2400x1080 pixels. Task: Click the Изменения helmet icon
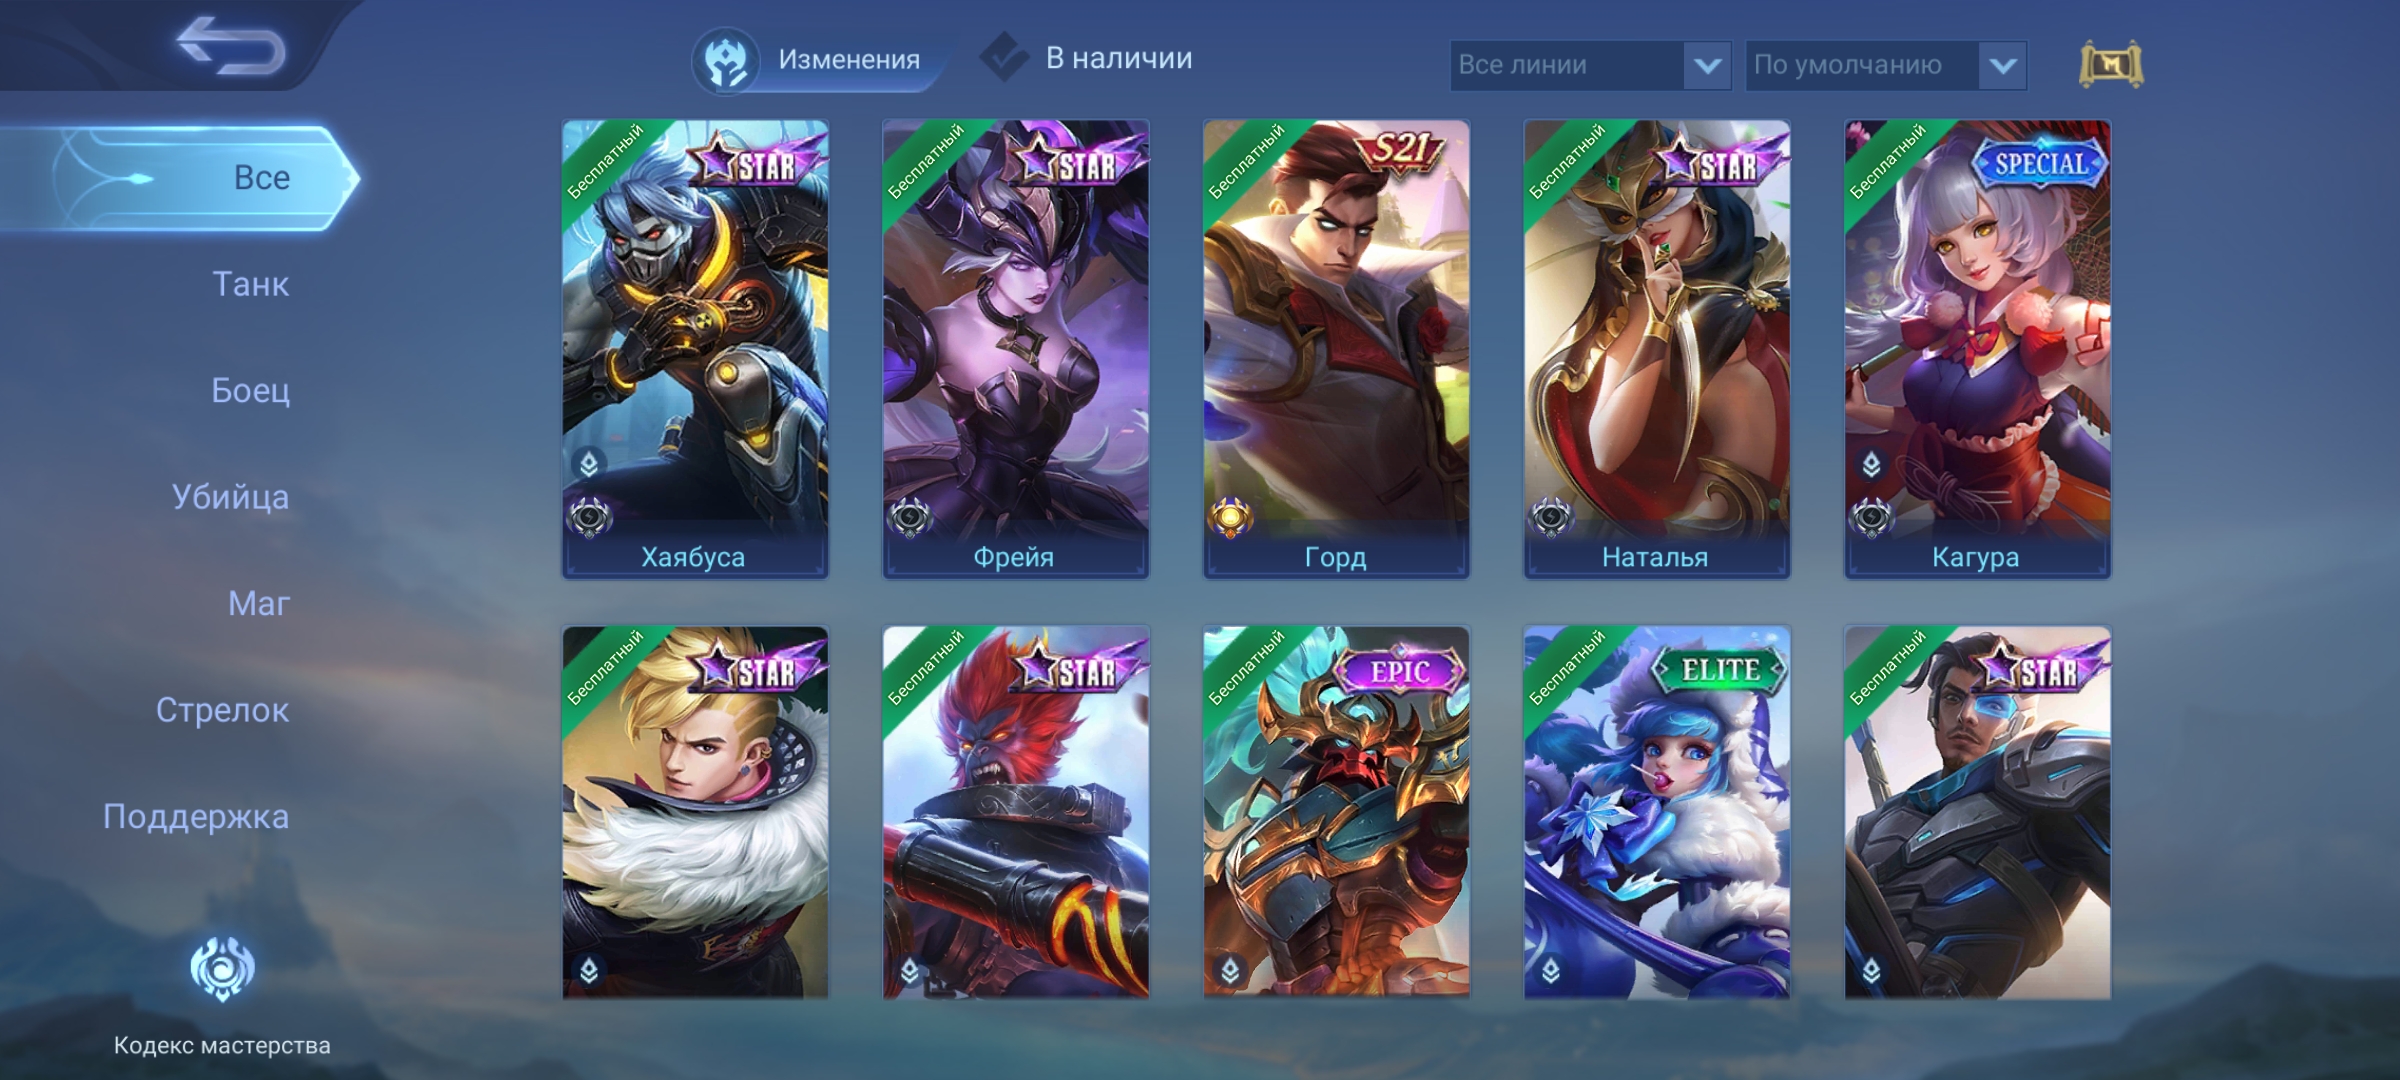pyautogui.click(x=725, y=60)
